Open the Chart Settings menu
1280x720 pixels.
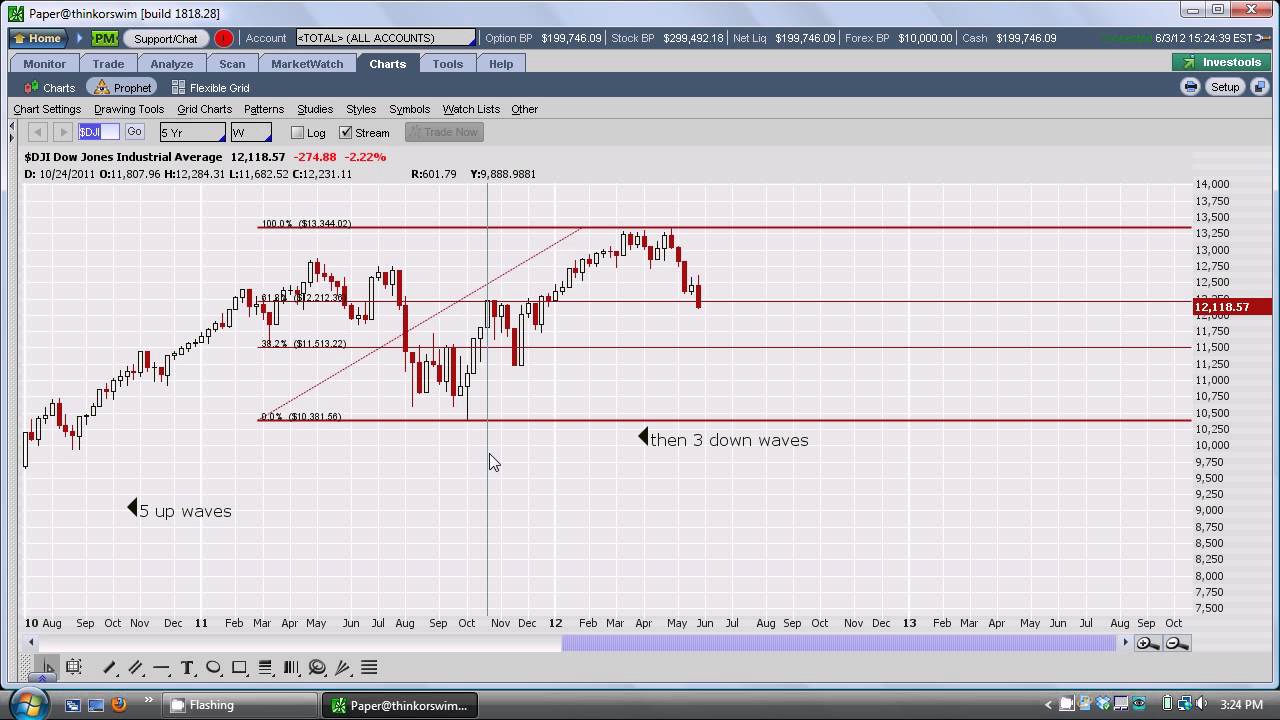(47, 109)
